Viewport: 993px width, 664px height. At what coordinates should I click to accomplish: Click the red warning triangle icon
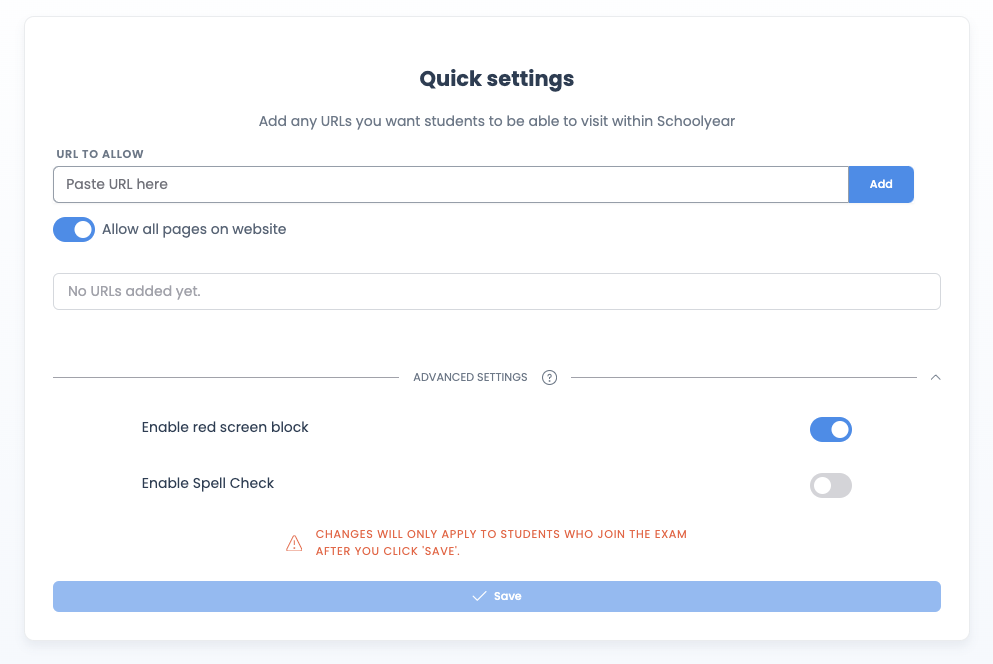point(294,543)
